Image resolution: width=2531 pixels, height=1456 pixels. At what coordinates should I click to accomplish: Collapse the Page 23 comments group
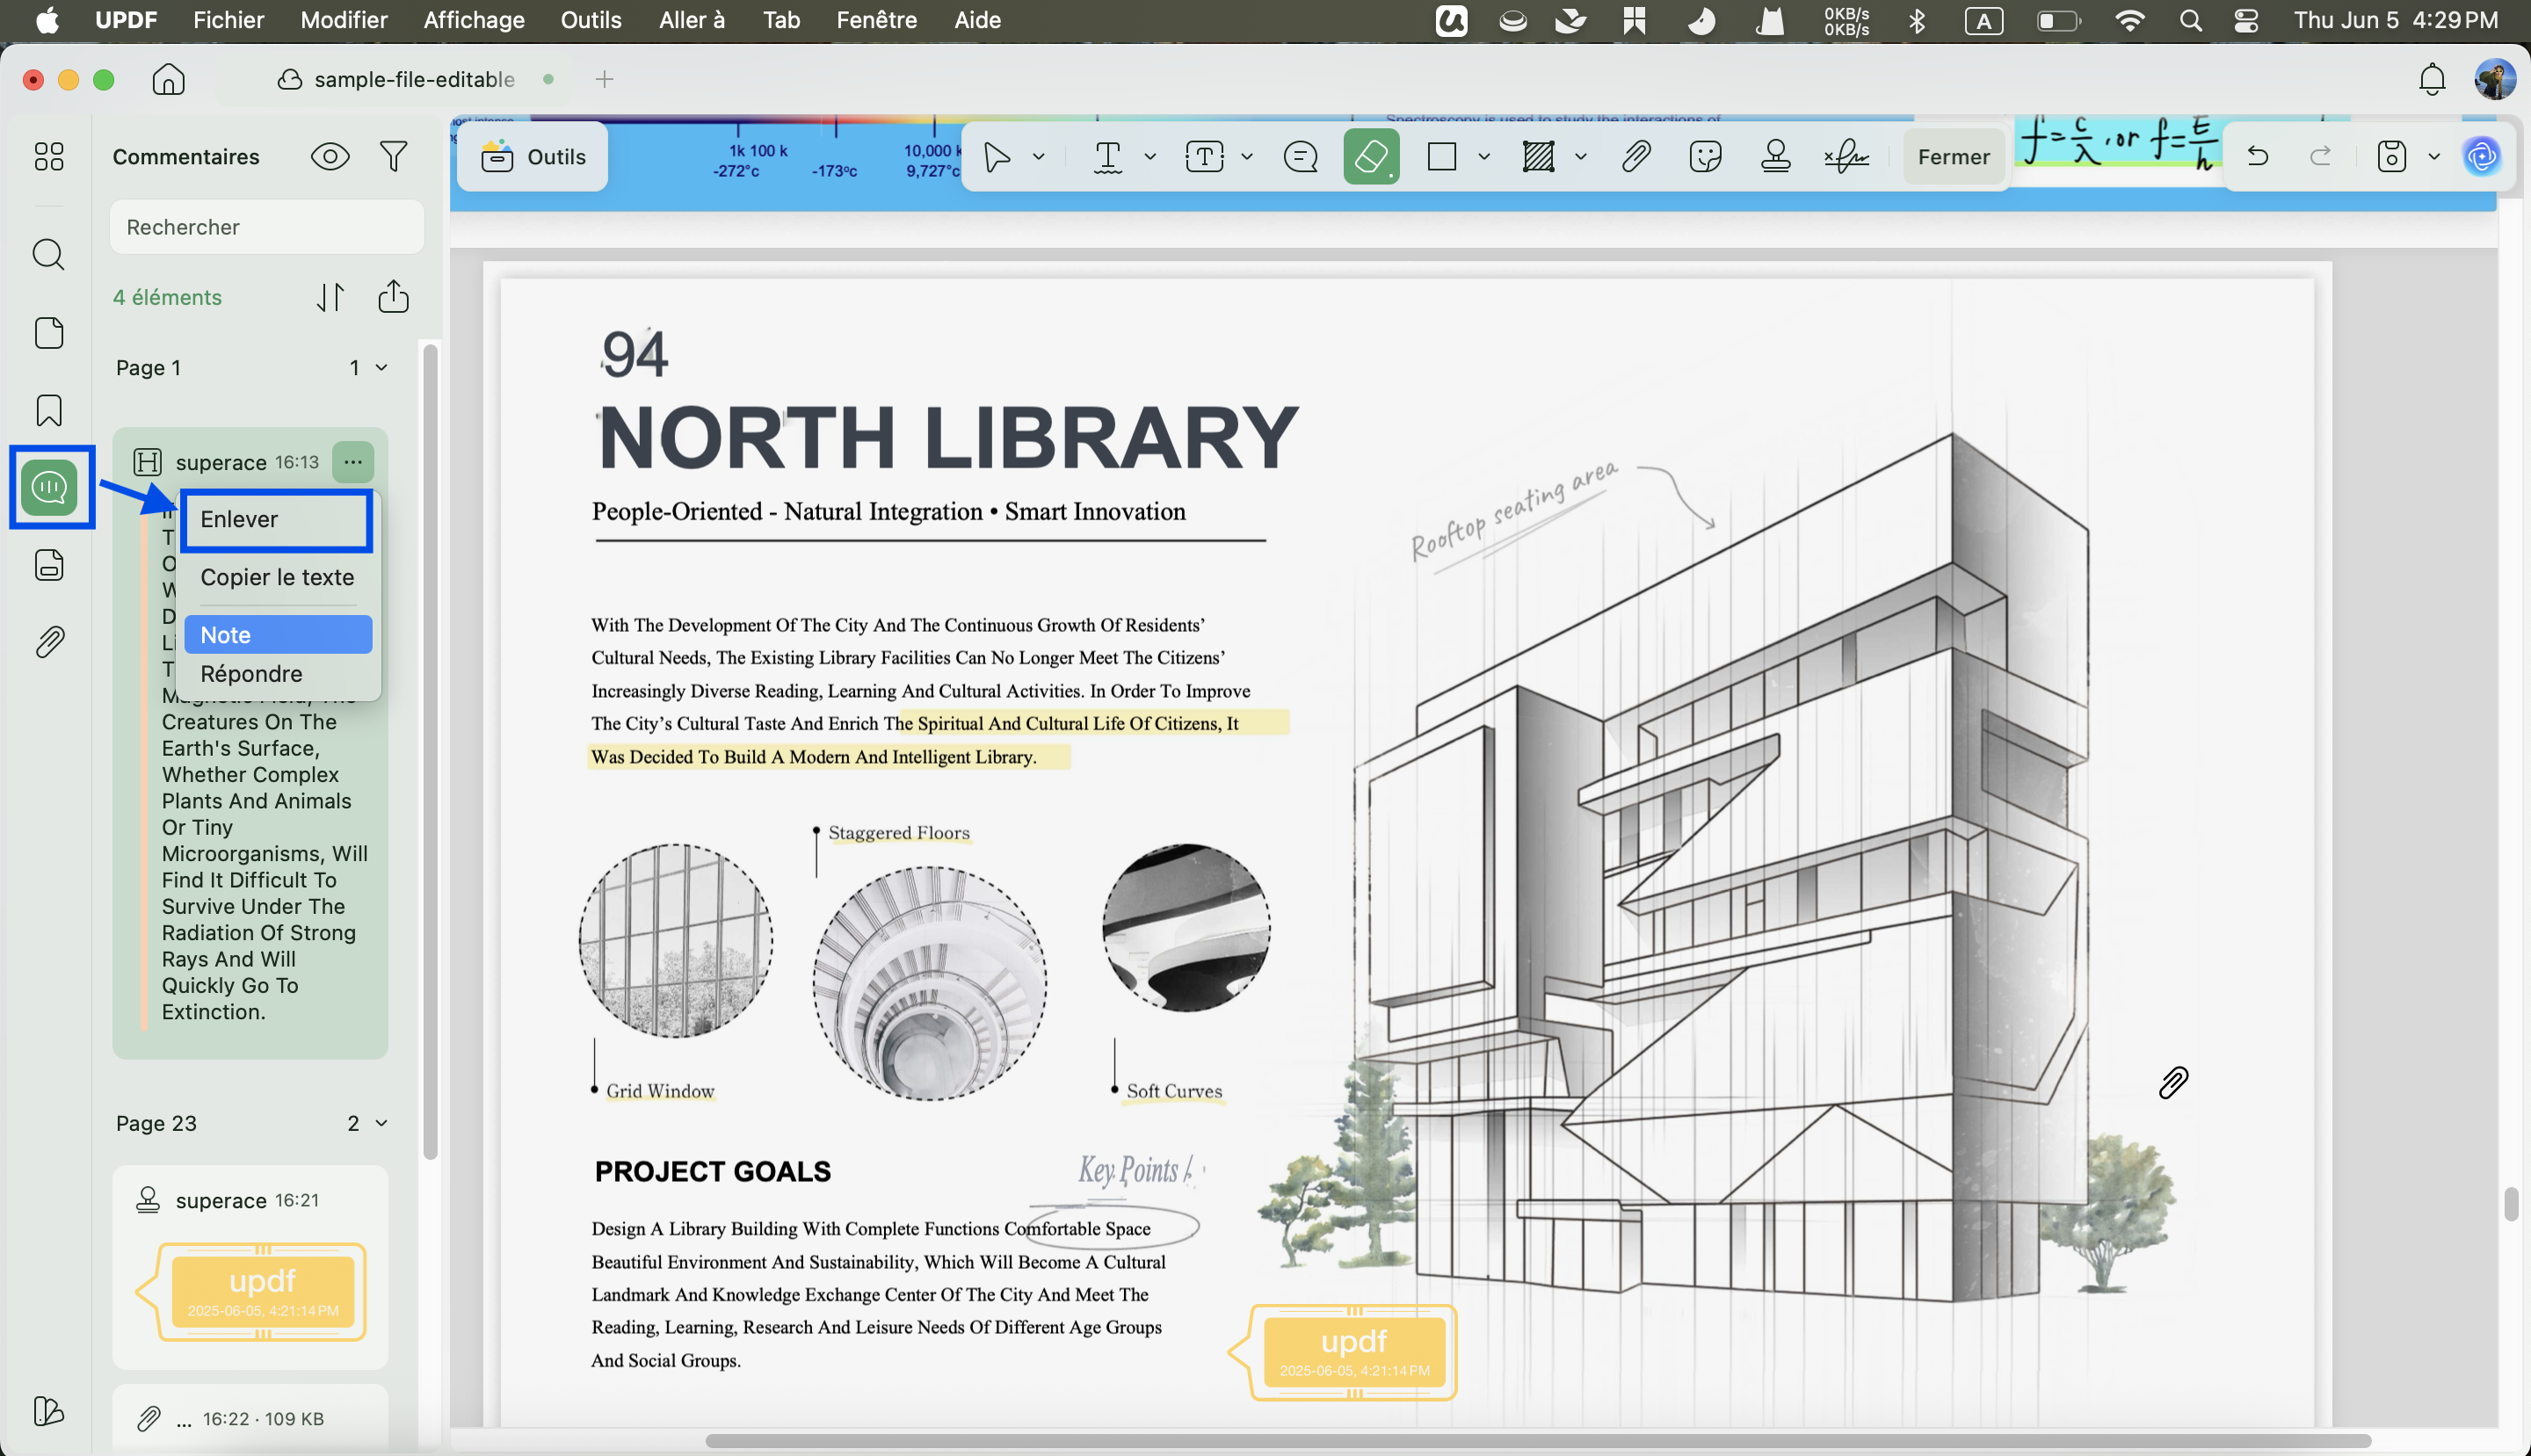[x=381, y=1123]
